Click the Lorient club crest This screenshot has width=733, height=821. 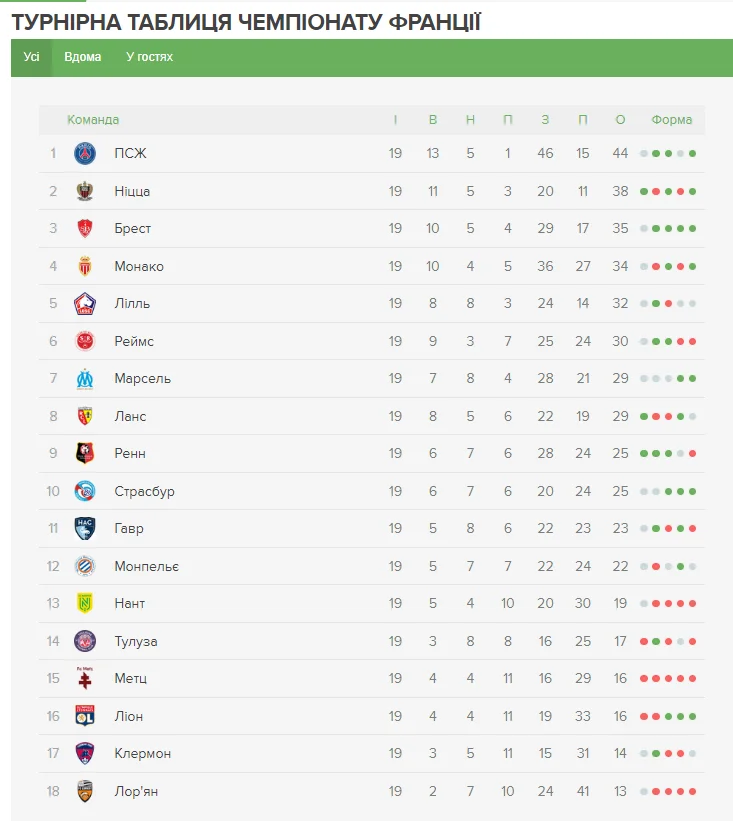tap(85, 791)
